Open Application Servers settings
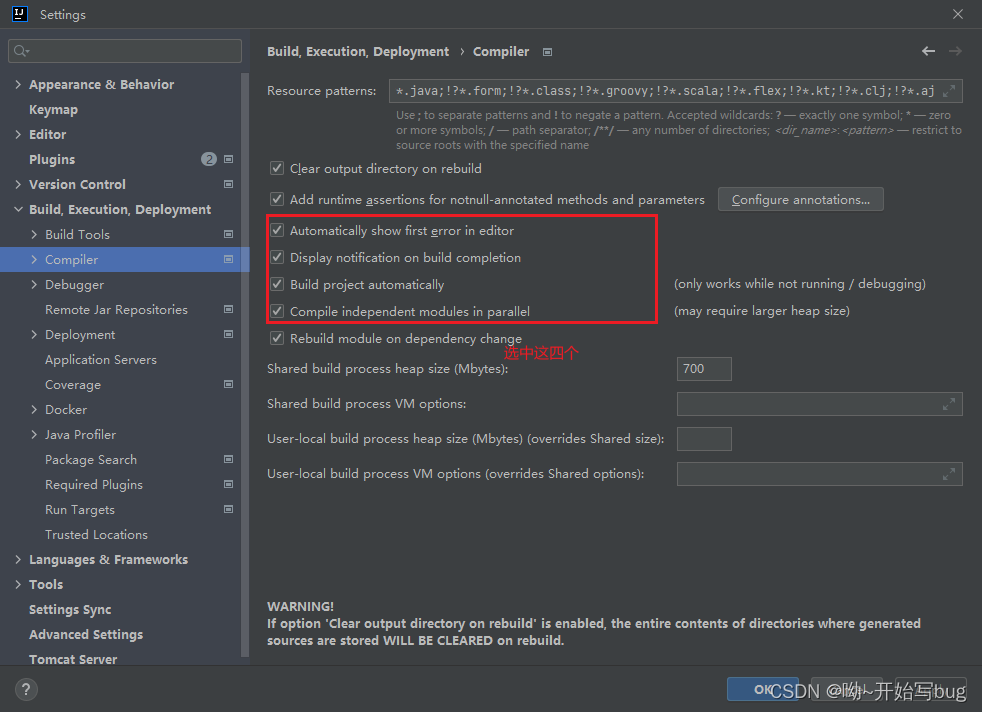Viewport: 982px width, 712px height. [101, 360]
